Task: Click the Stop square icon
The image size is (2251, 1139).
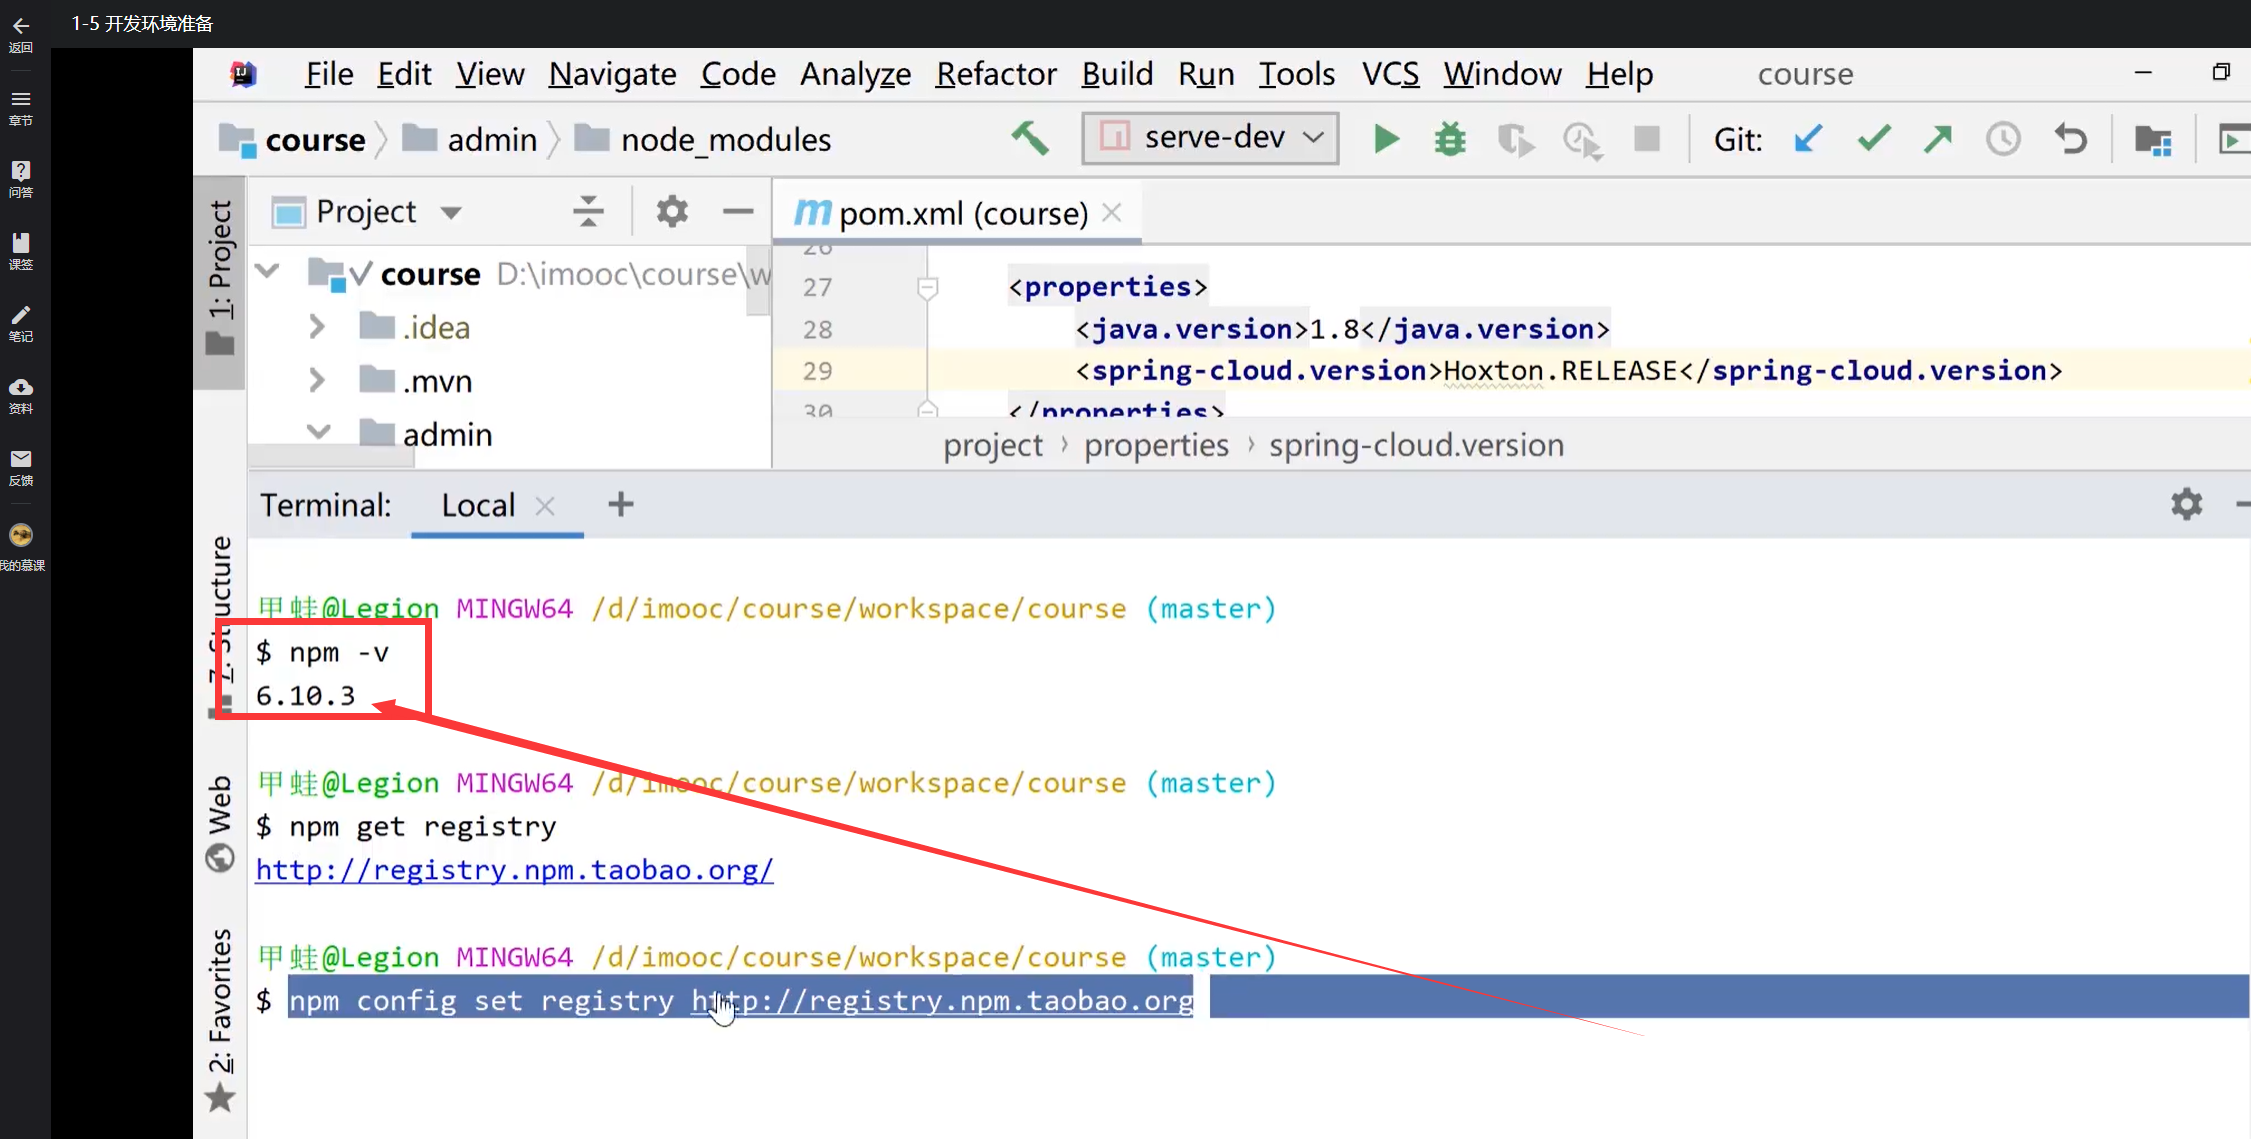Action: [x=1647, y=138]
